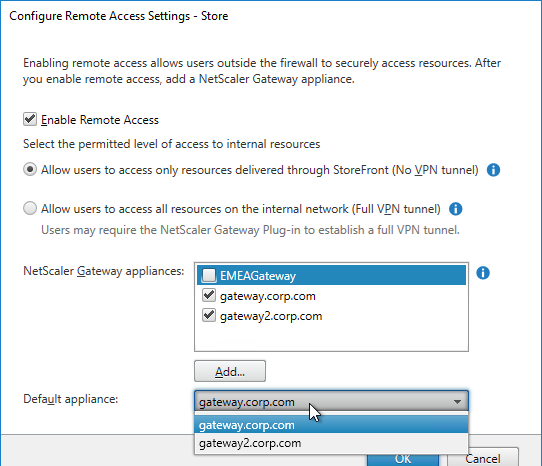The image size is (542, 466).
Task: Uncheck Enable Remote Access checkbox
Action: [x=30, y=120]
